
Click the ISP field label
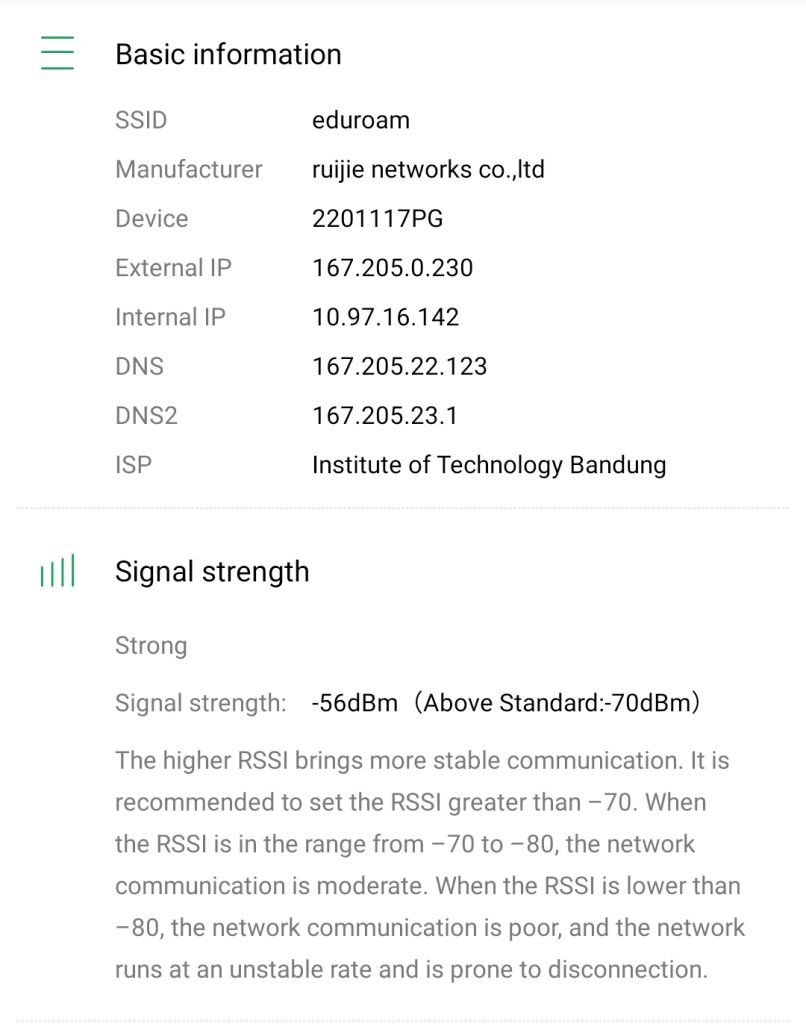click(133, 465)
